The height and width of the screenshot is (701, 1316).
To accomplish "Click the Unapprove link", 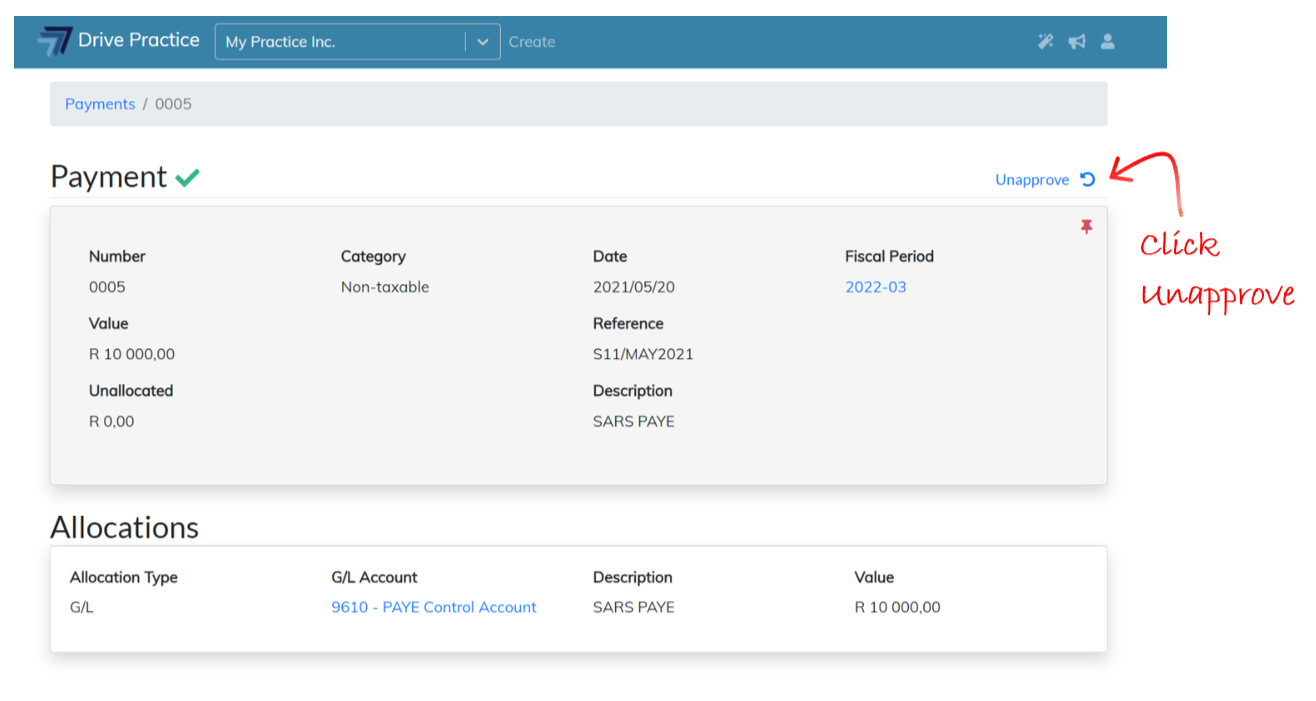I will [1032, 180].
